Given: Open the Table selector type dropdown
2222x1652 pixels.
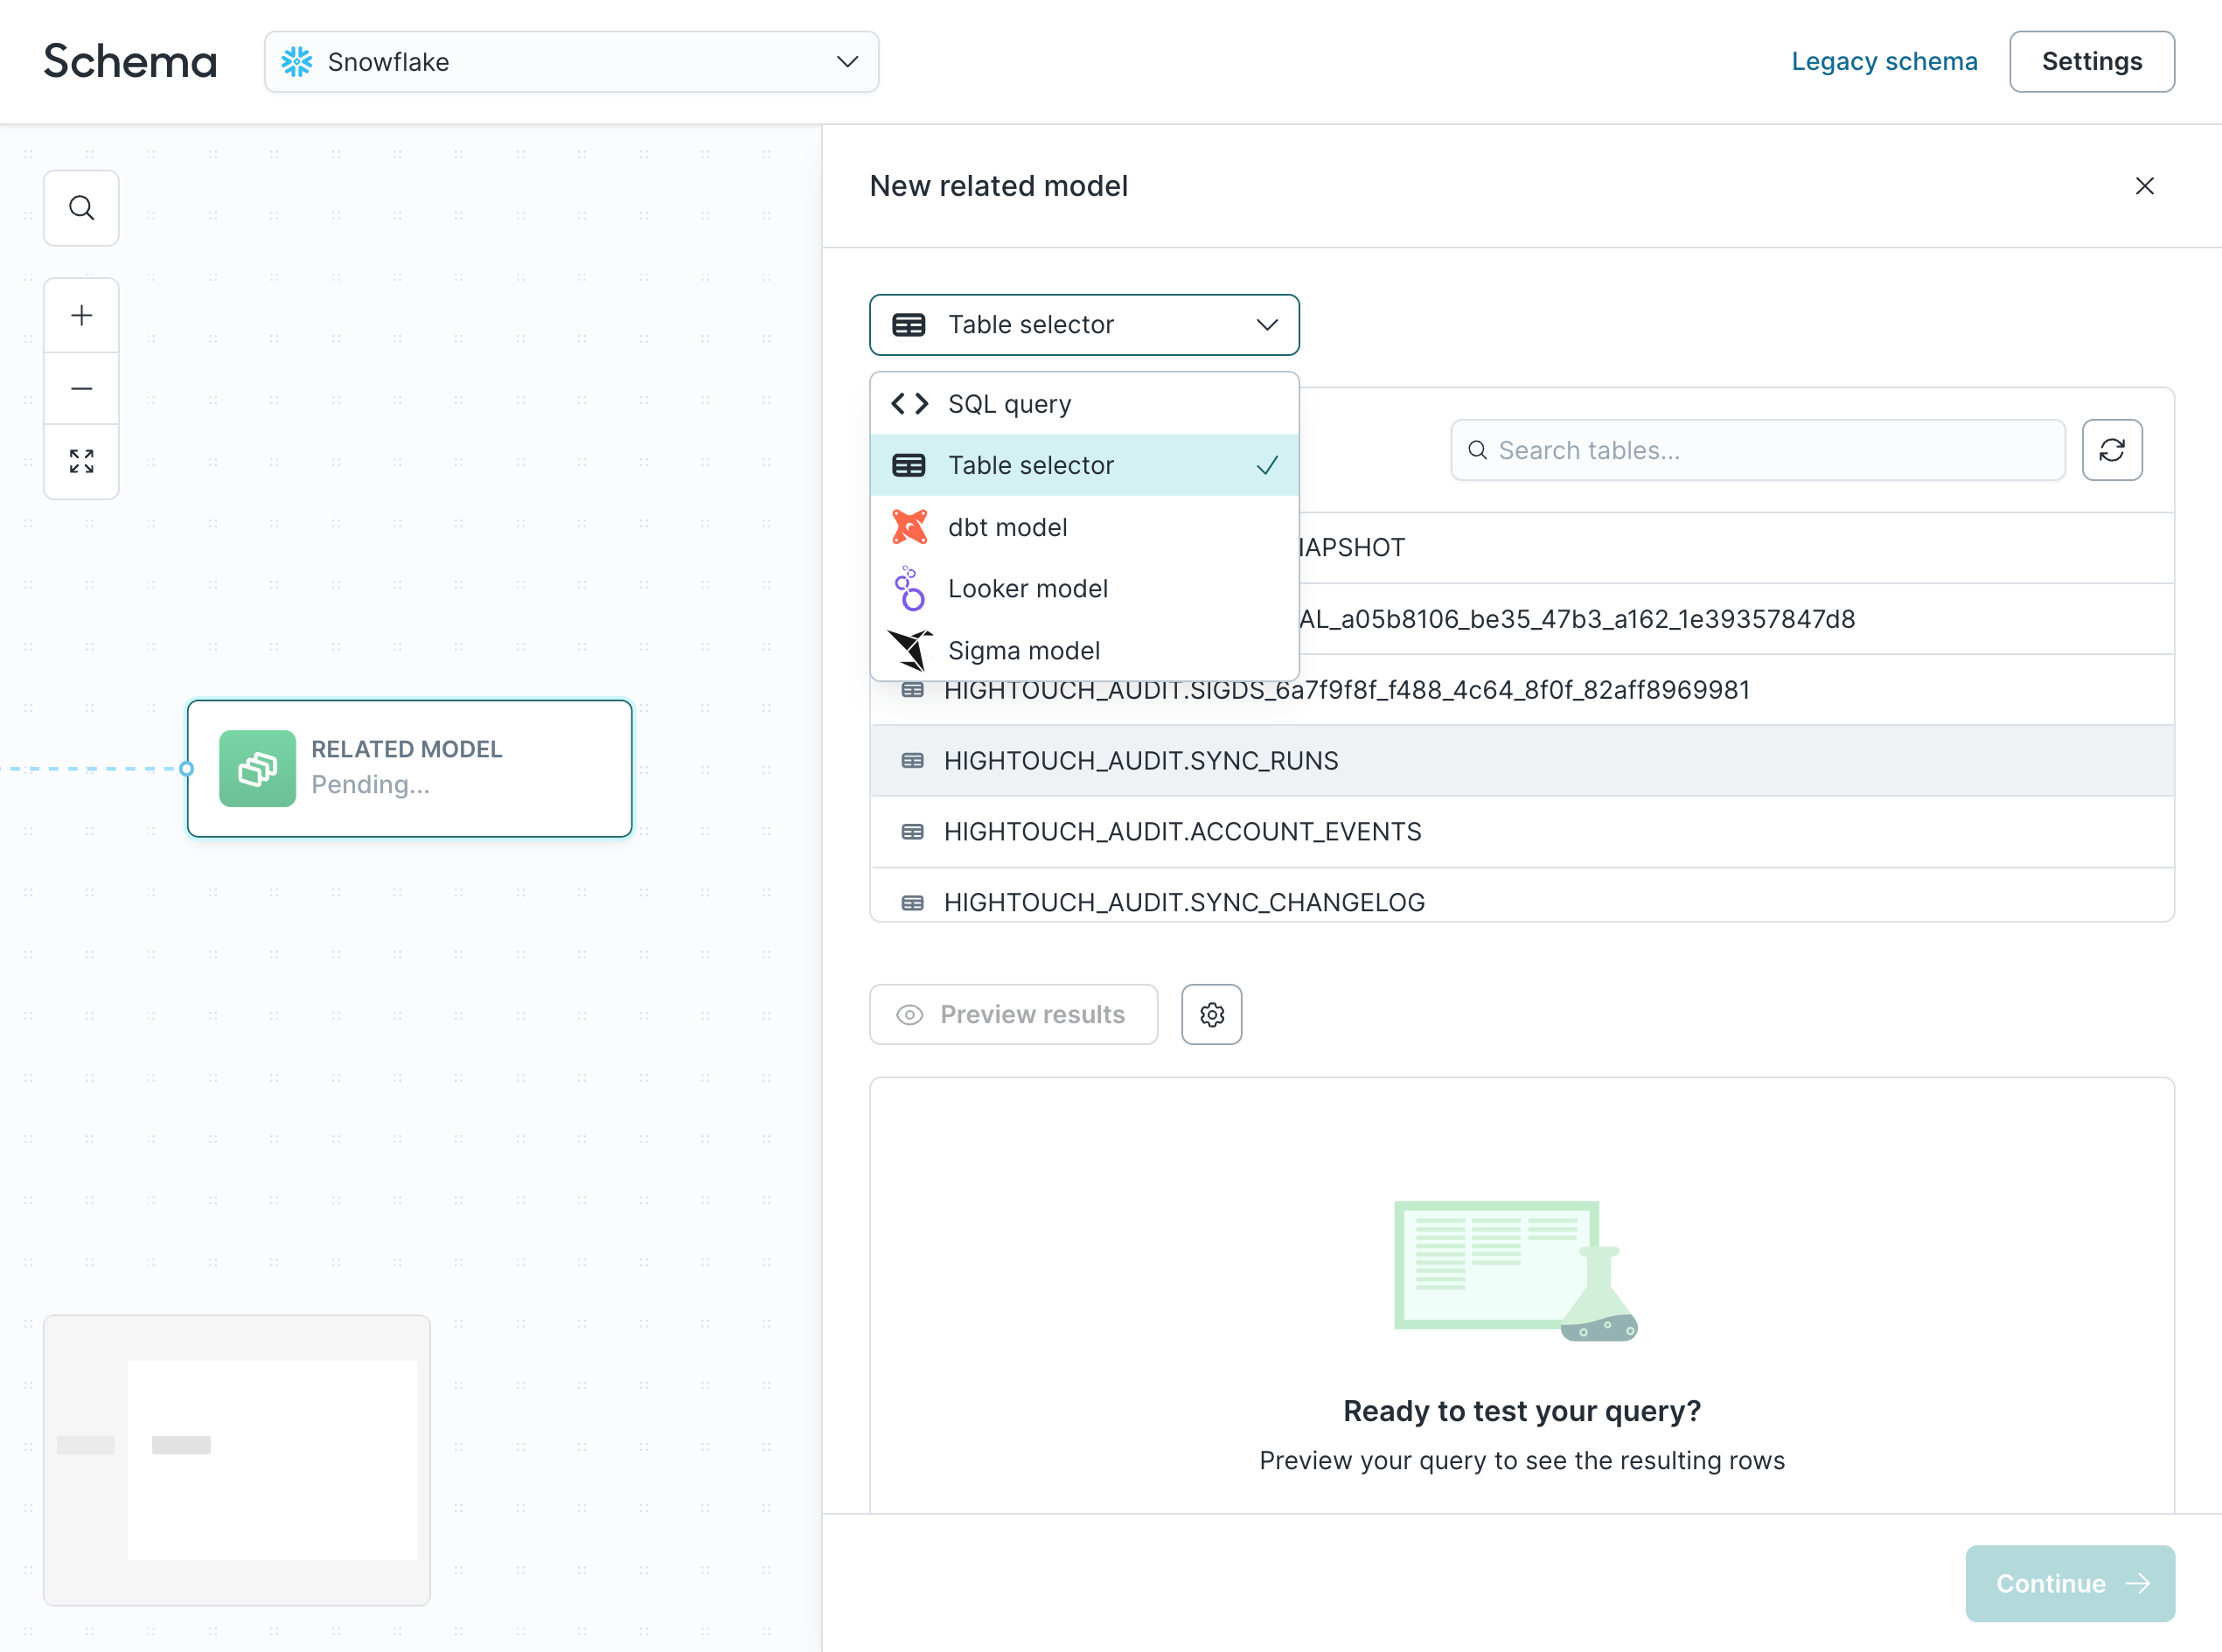Looking at the screenshot, I should tap(1084, 323).
